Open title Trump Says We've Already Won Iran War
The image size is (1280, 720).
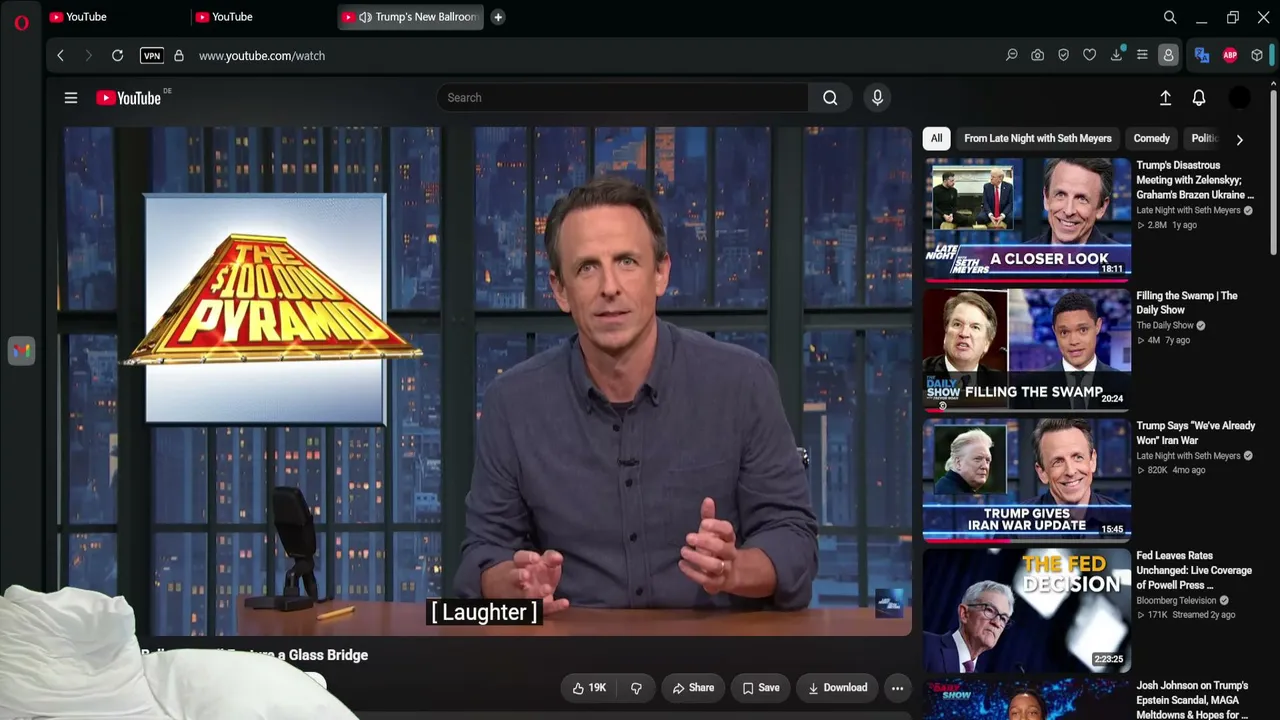[x=1195, y=433]
